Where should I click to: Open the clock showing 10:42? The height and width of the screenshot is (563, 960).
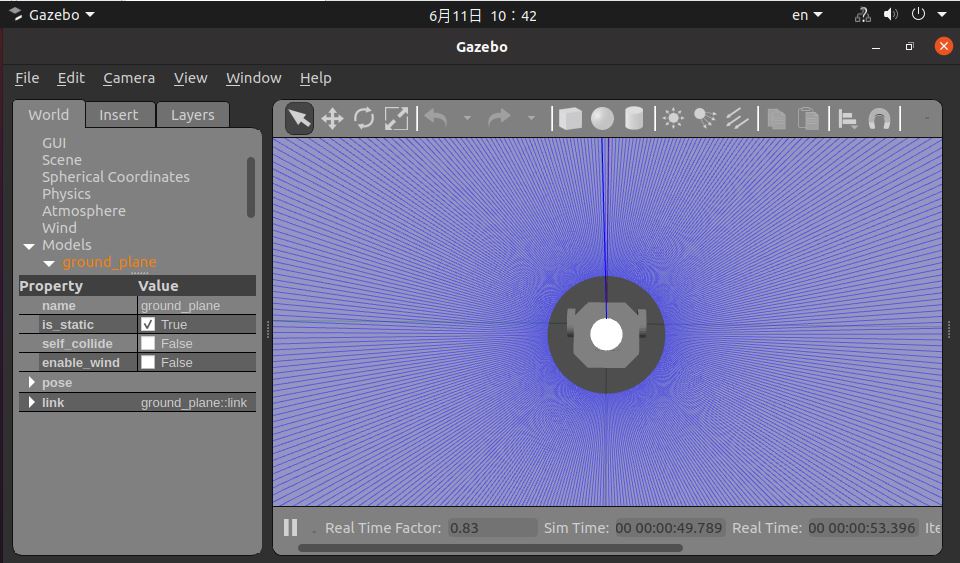pos(482,16)
